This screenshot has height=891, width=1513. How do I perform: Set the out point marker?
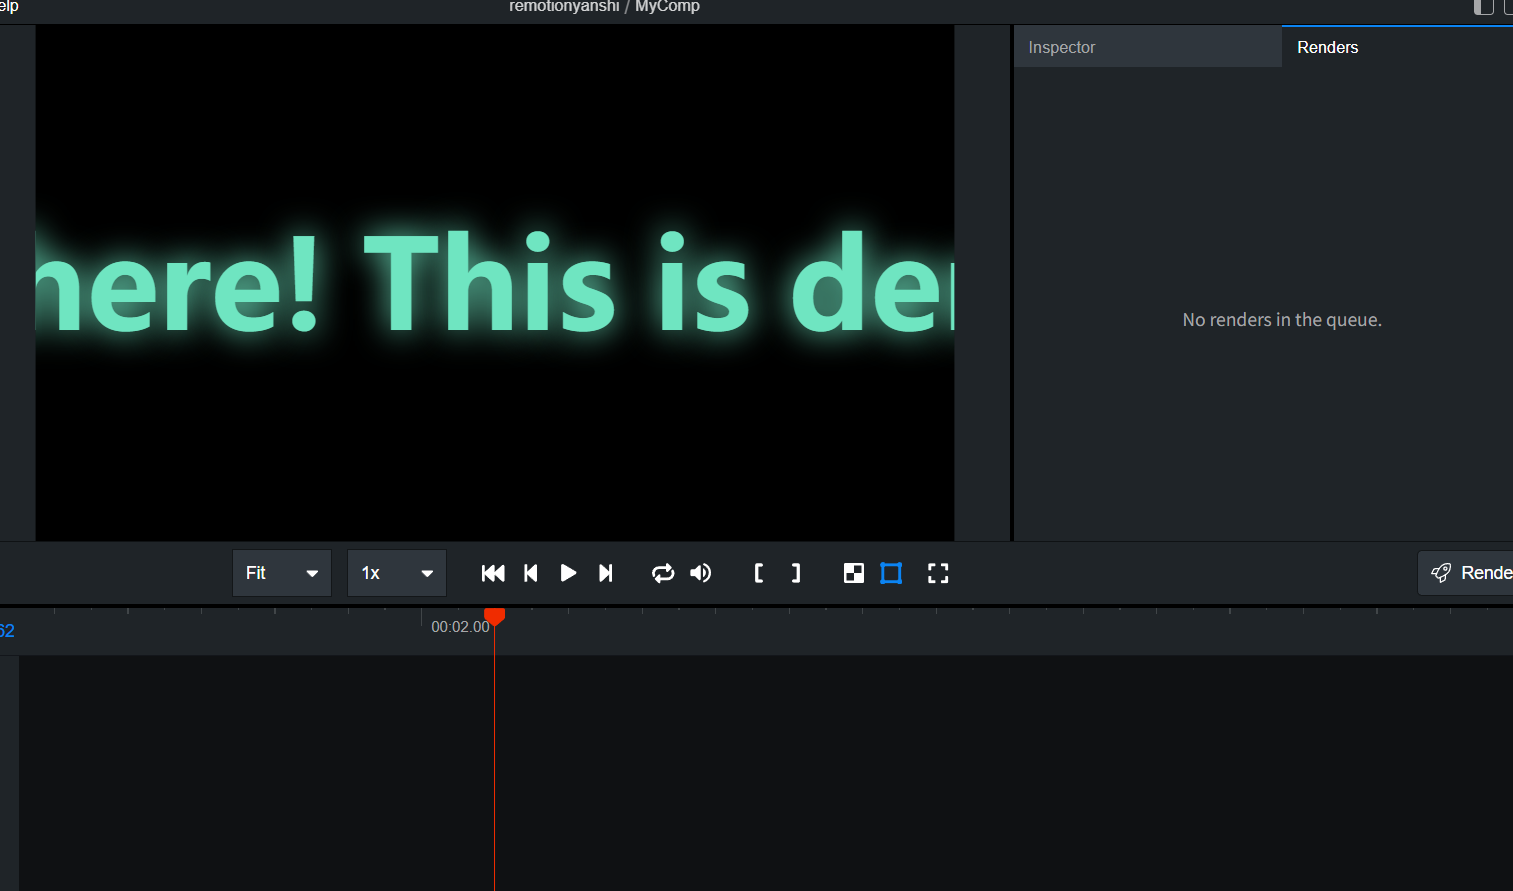pyautogui.click(x=796, y=573)
